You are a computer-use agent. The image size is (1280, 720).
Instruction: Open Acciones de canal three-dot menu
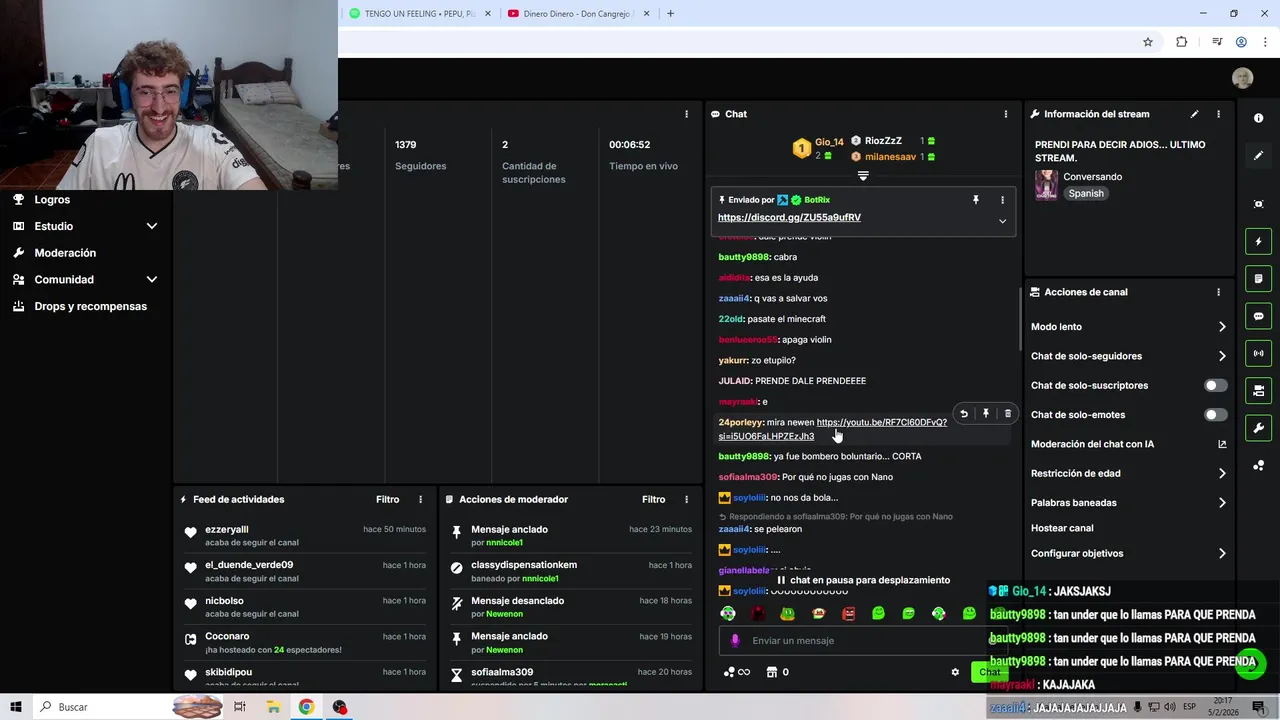pyautogui.click(x=1218, y=292)
